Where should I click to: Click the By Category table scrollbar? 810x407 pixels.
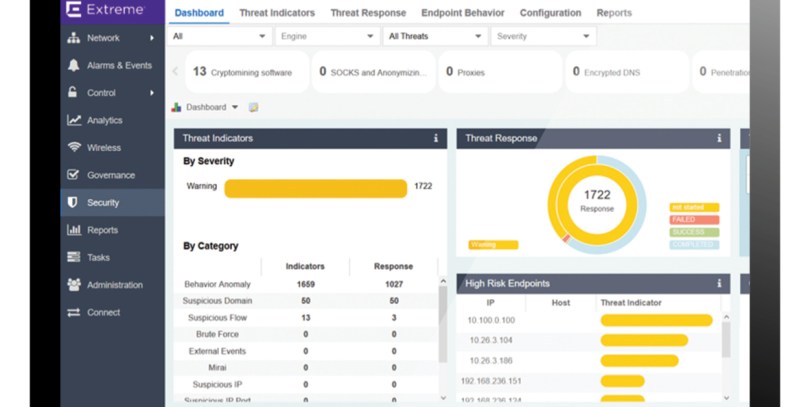pyautogui.click(x=443, y=324)
